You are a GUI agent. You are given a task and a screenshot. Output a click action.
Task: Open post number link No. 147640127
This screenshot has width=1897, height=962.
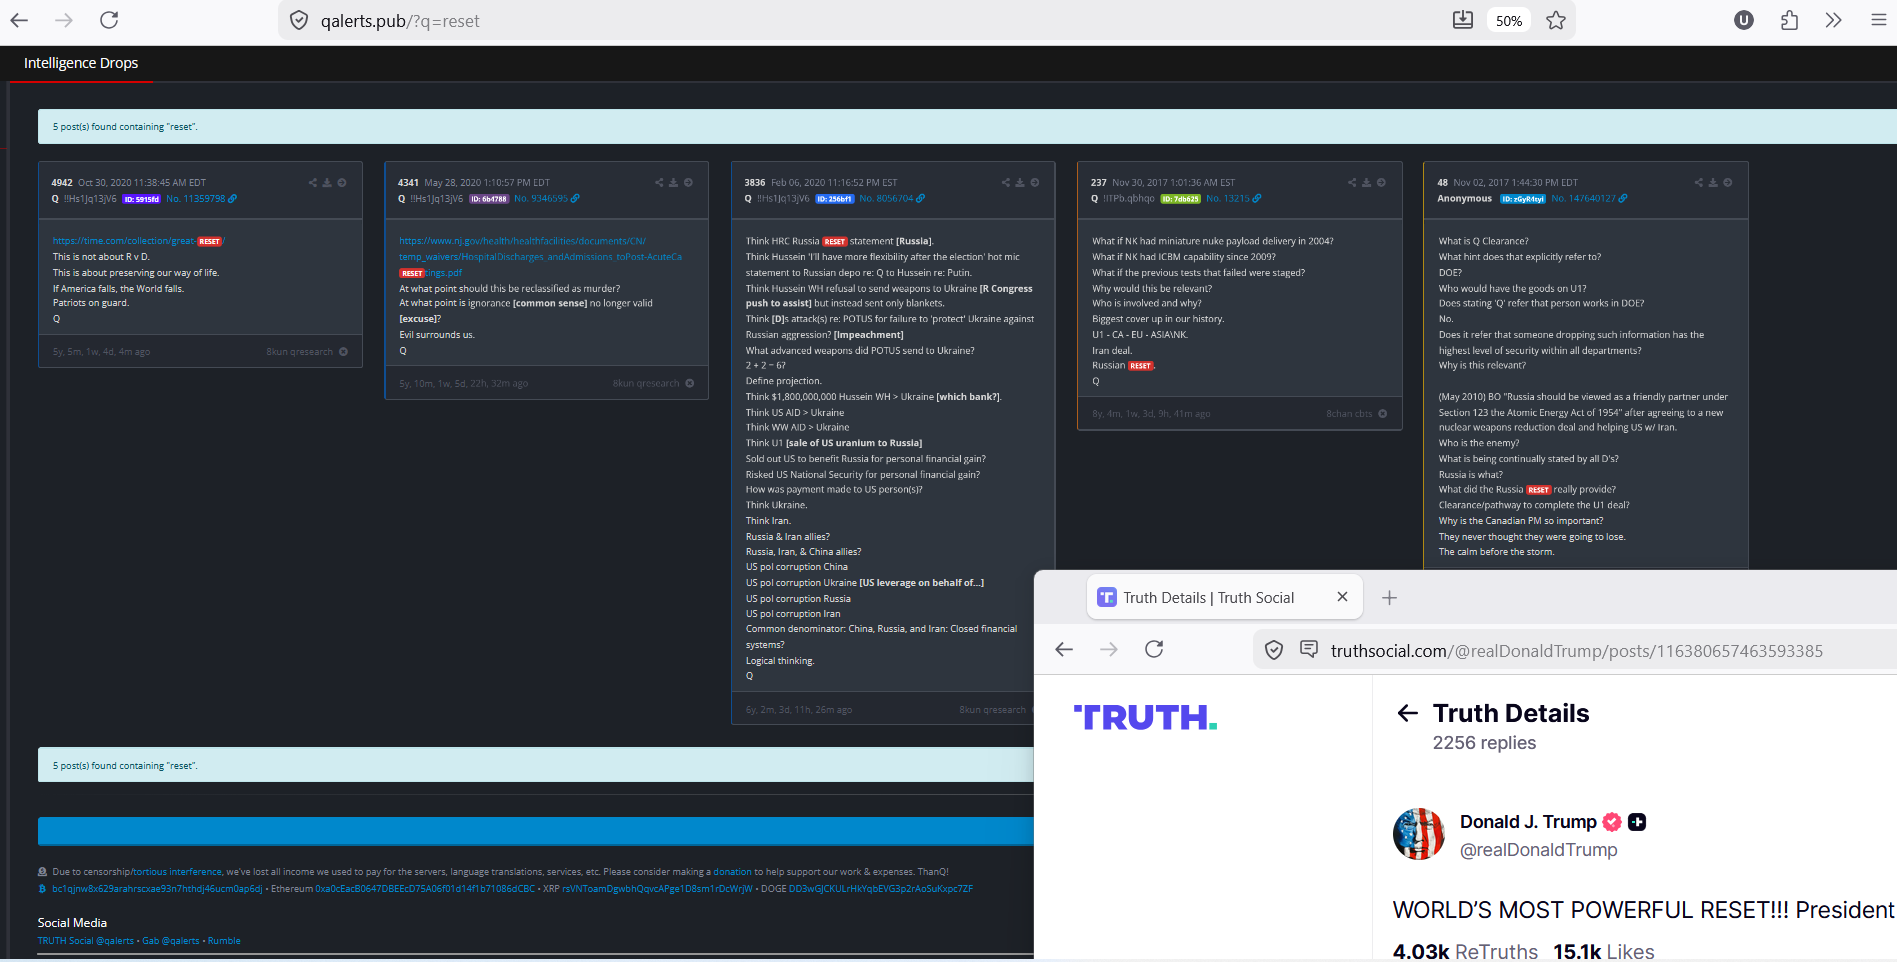tap(1590, 199)
